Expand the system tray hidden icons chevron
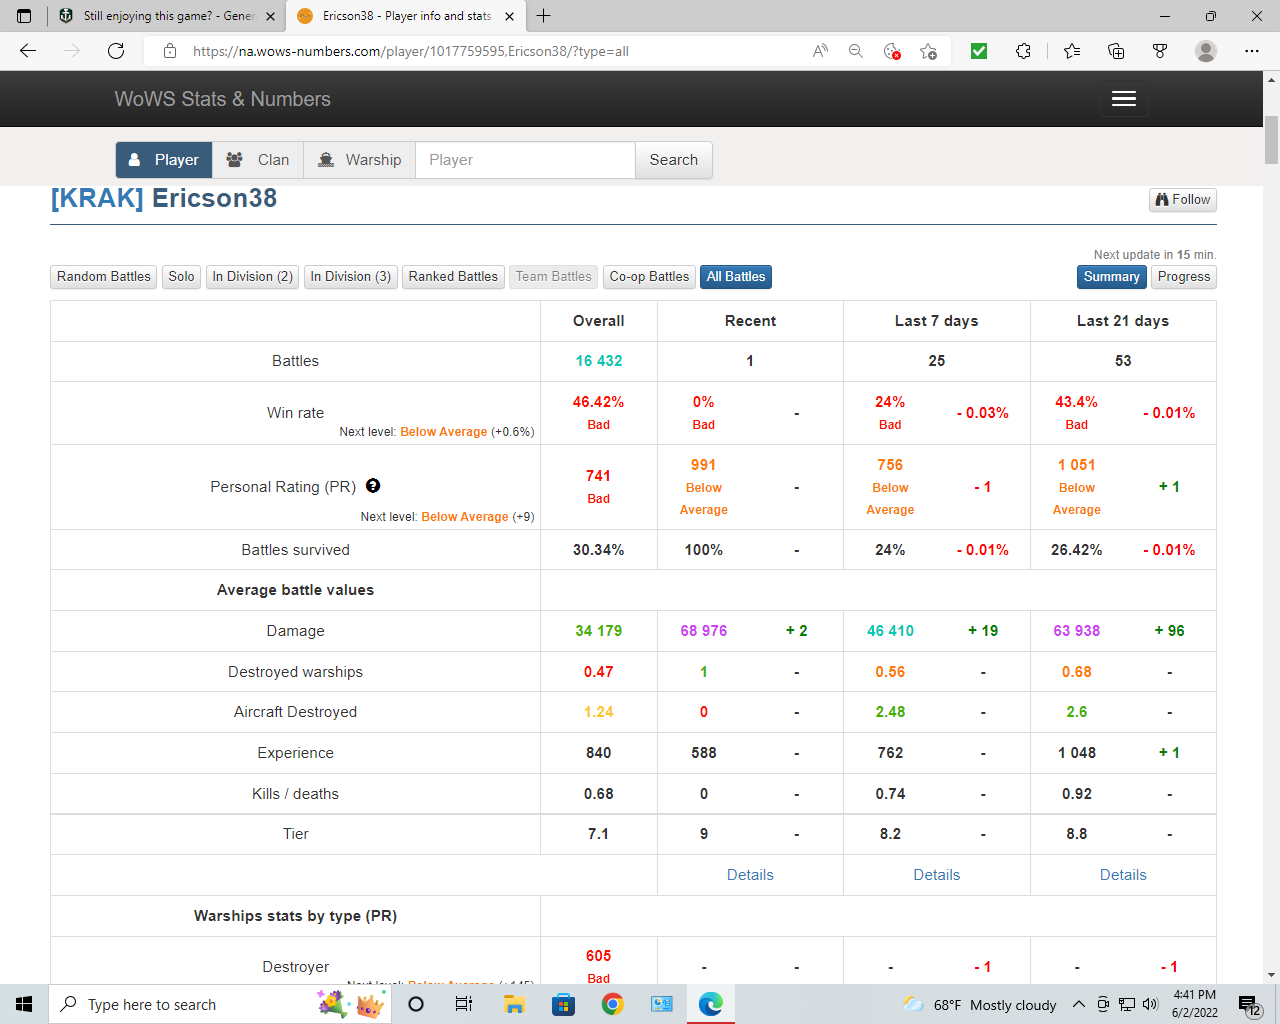1280x1024 pixels. tap(1078, 1004)
